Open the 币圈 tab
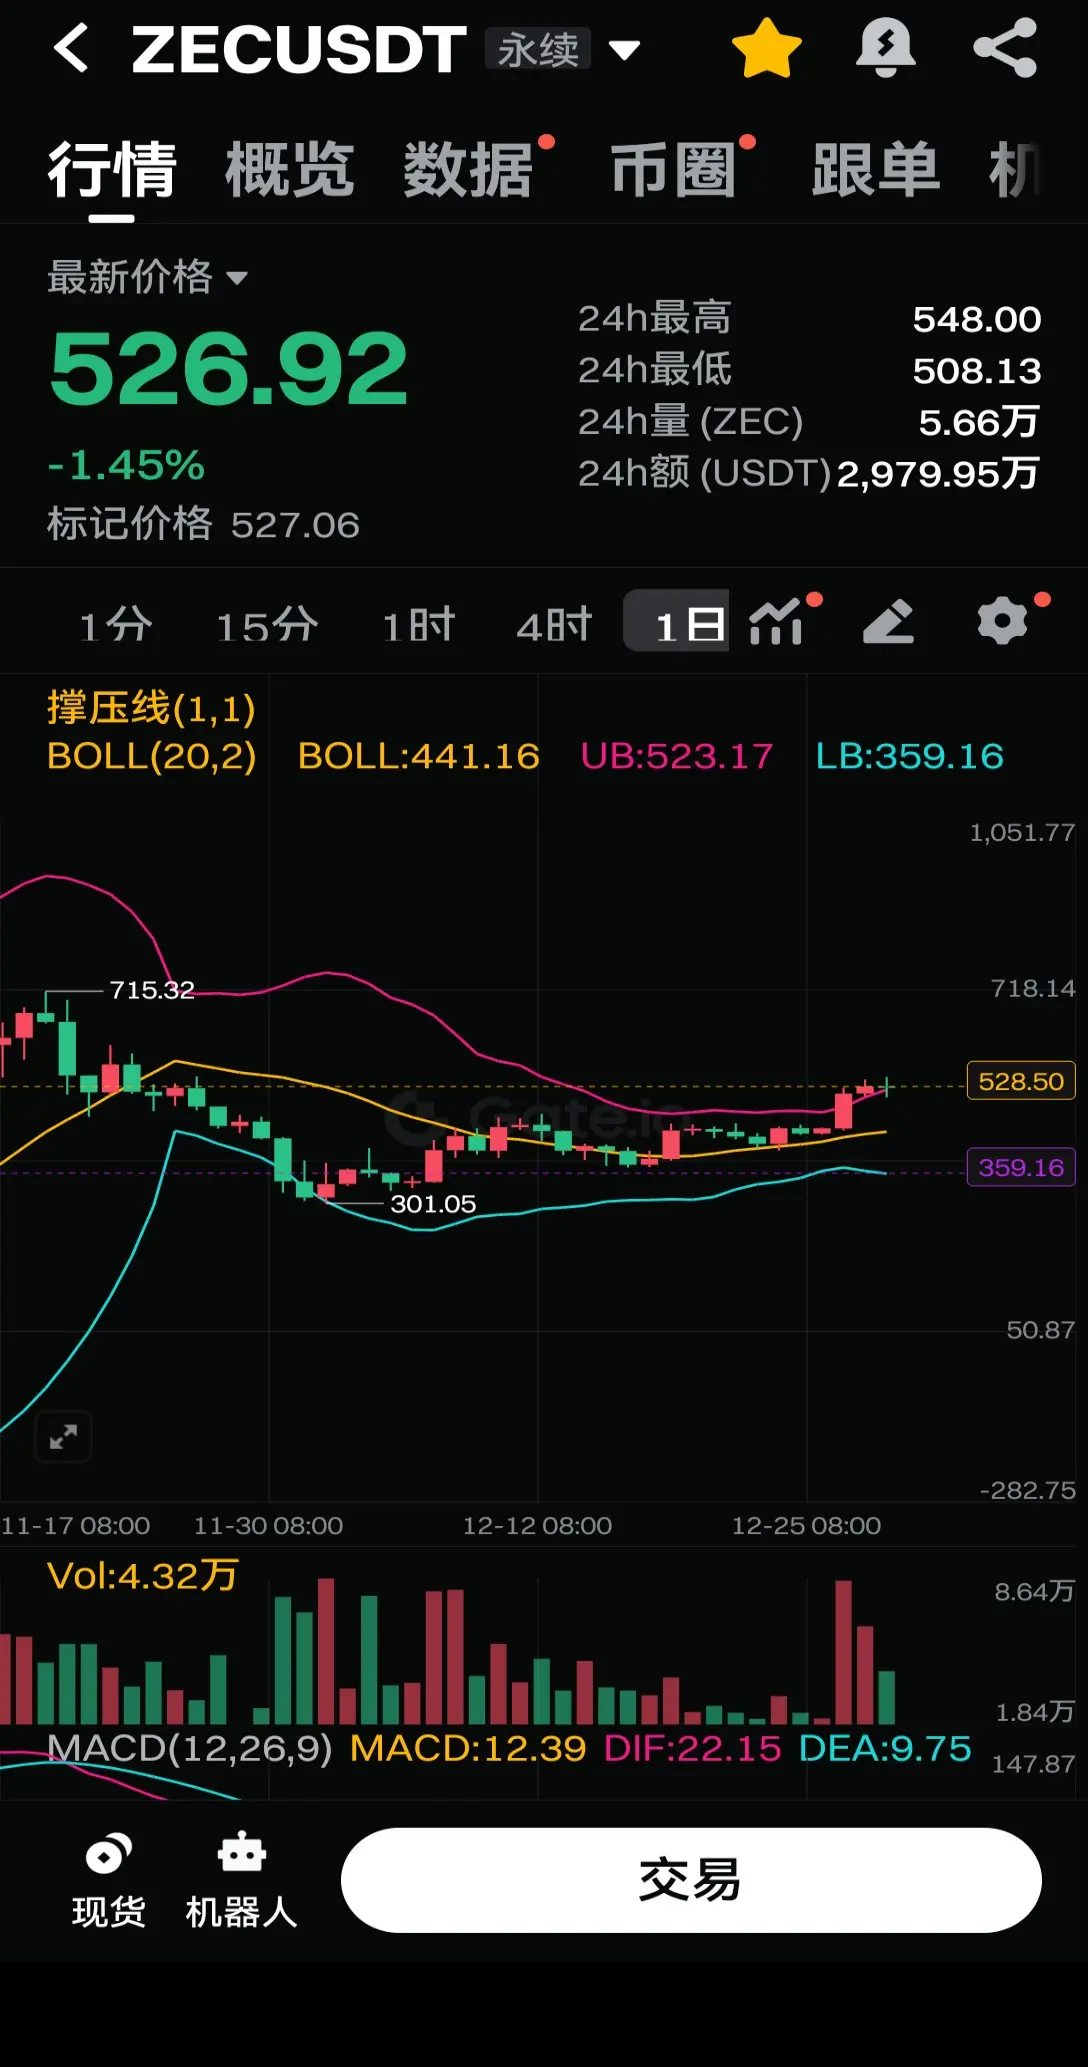 pyautogui.click(x=674, y=170)
